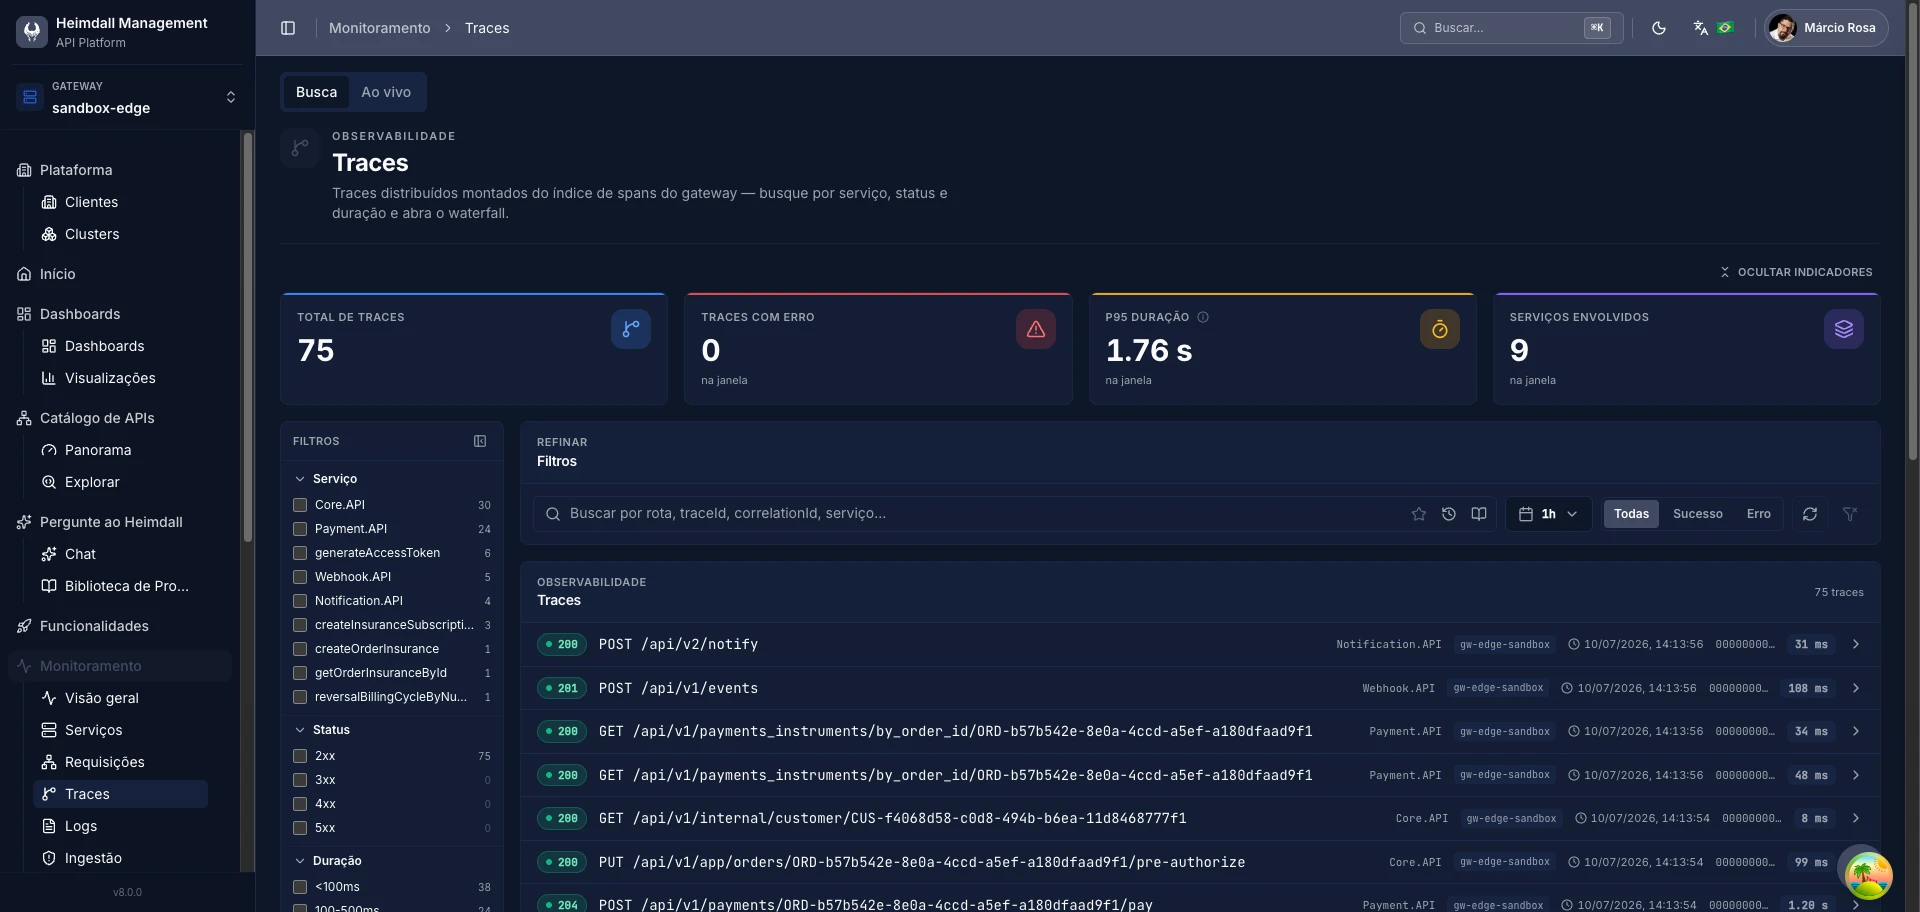Open Visualizações under Dashboards
This screenshot has width=1920, height=912.
click(110, 378)
